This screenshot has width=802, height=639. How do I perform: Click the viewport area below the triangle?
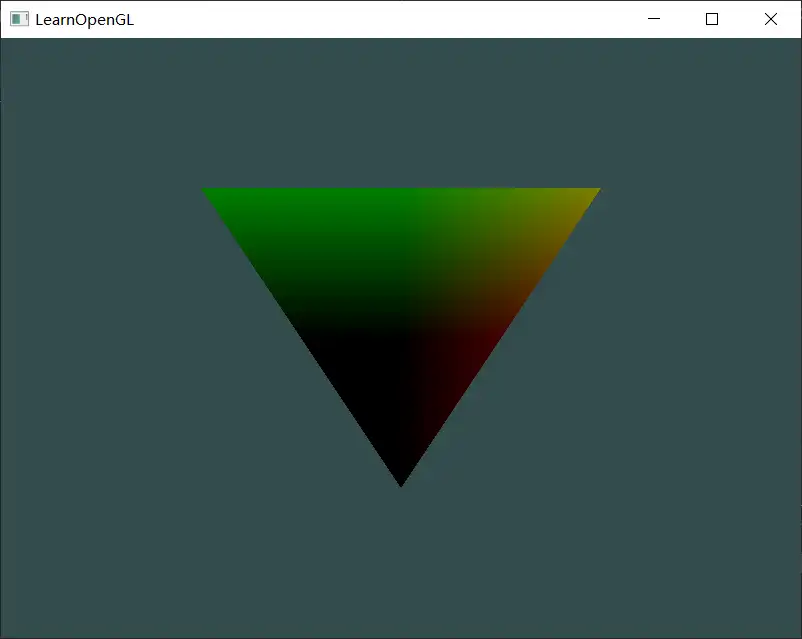[400, 560]
